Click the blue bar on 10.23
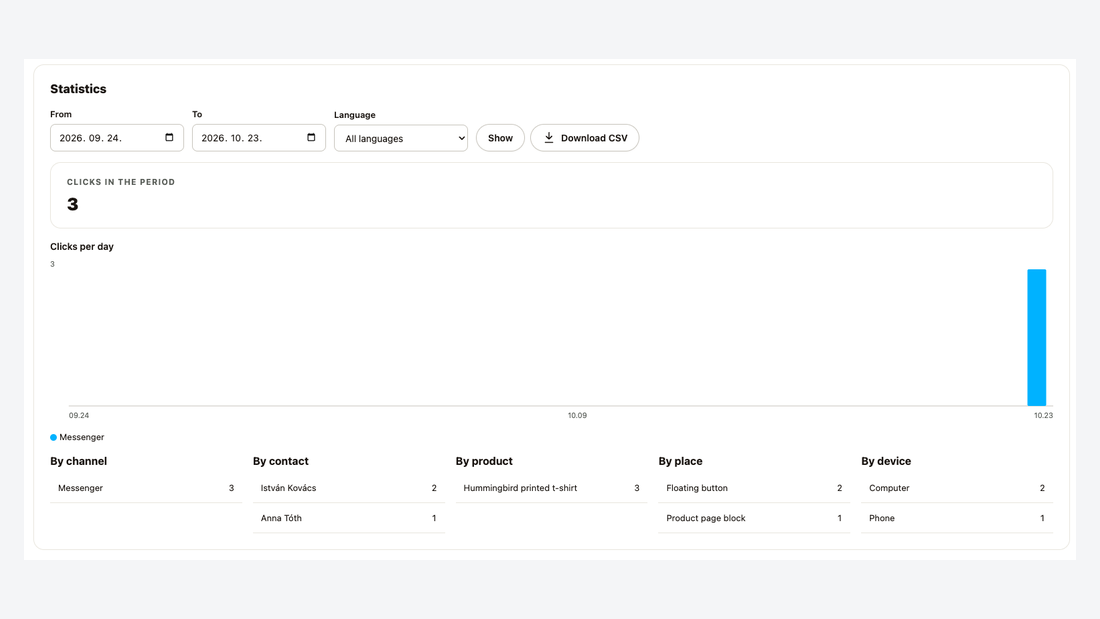 [x=1037, y=338]
